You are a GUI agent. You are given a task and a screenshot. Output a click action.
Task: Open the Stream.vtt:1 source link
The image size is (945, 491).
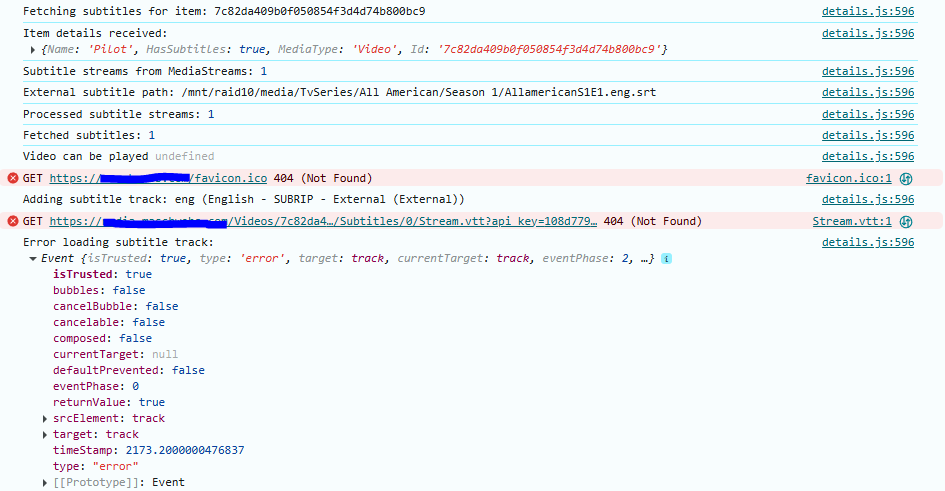851,221
